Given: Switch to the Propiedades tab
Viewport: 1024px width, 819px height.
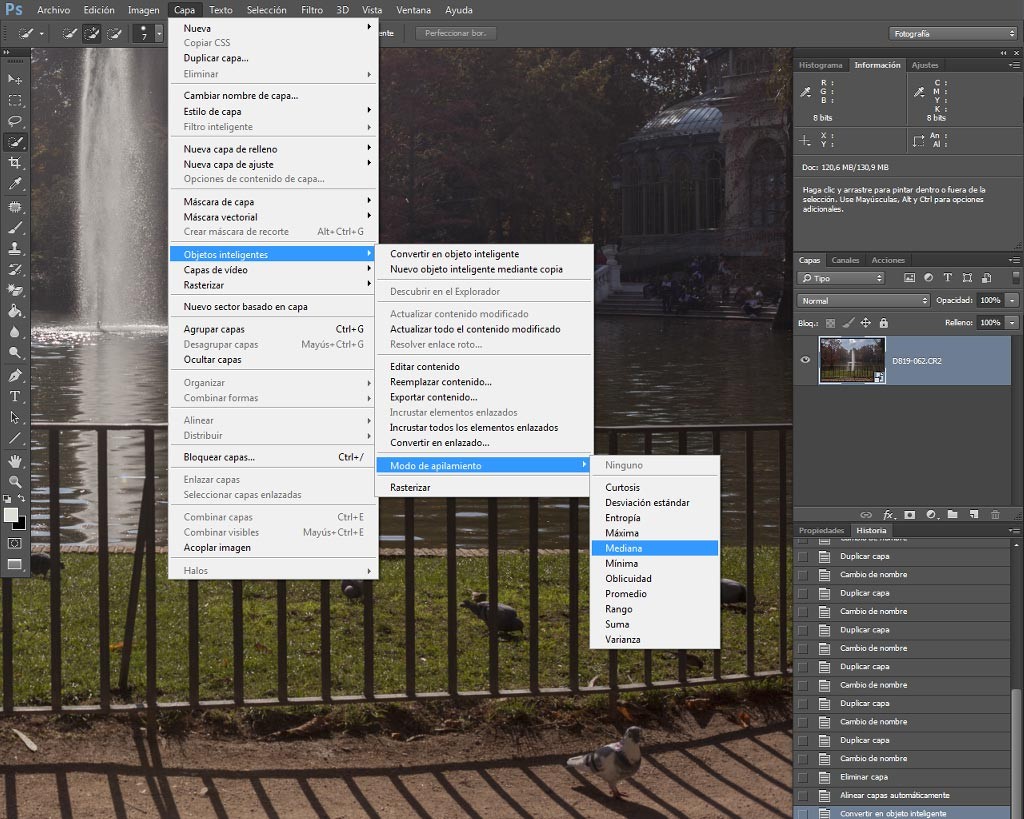Looking at the screenshot, I should tap(822, 530).
